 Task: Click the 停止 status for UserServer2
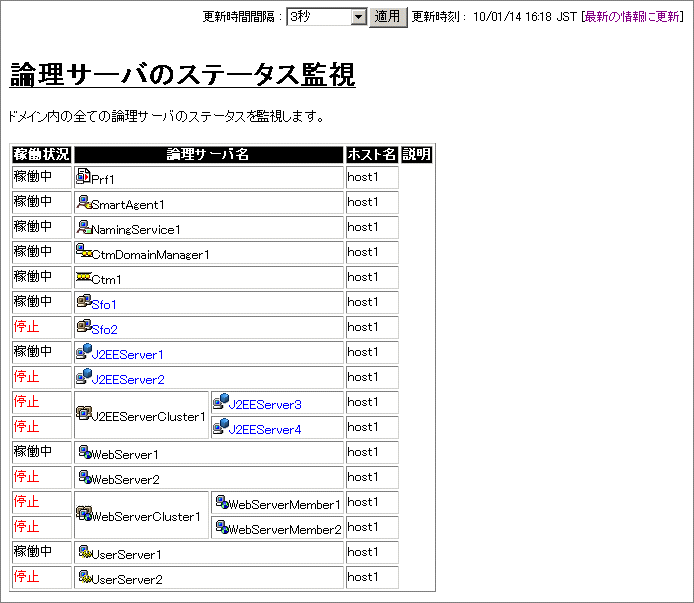coord(27,577)
